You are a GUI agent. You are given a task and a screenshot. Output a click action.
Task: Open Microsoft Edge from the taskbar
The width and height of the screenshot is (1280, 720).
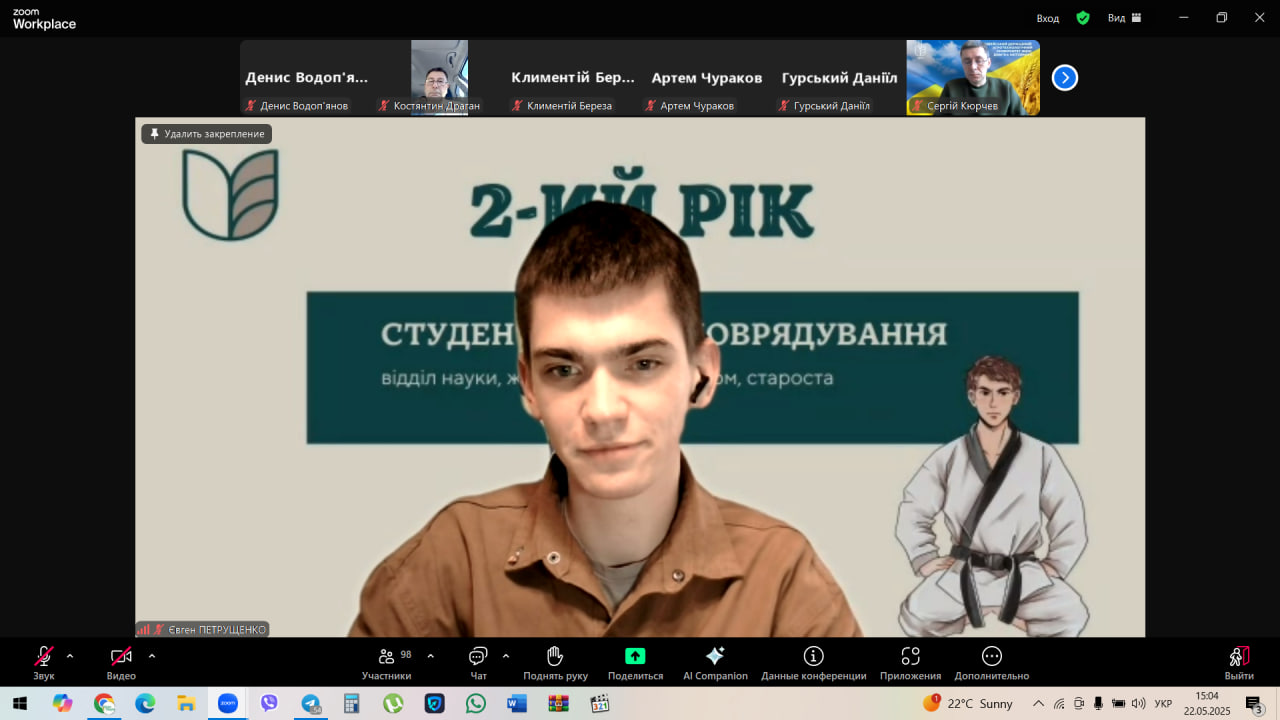click(x=145, y=703)
